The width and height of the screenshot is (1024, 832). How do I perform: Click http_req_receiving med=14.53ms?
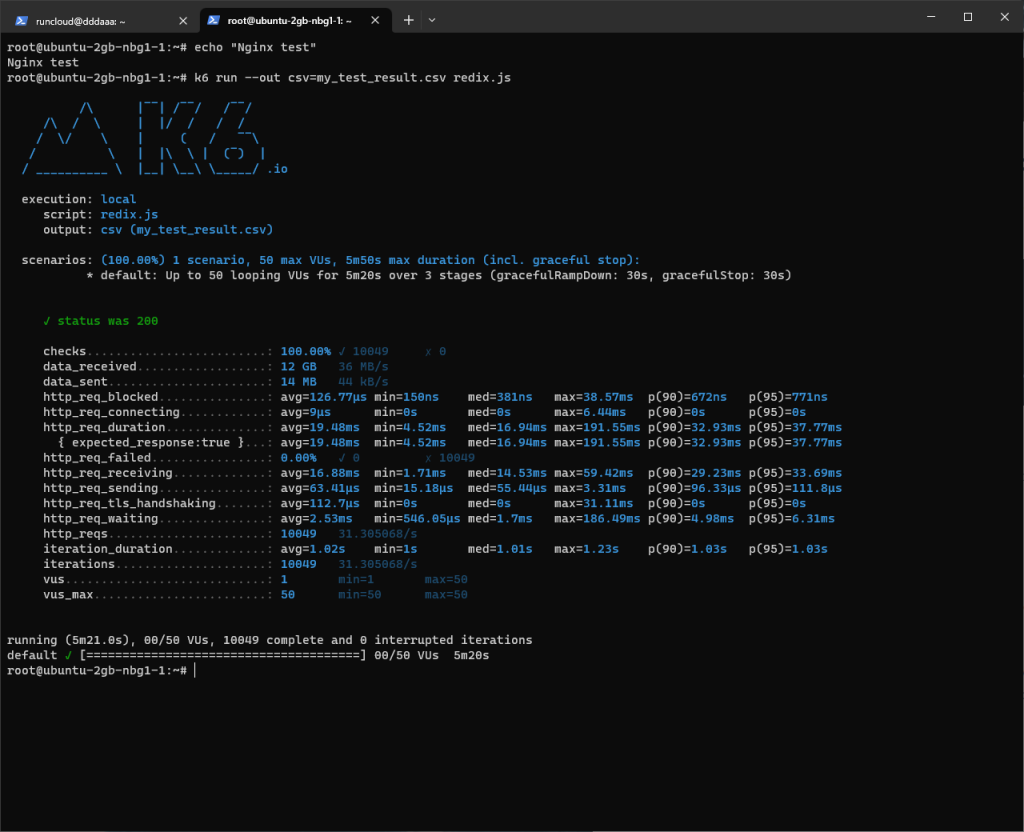tap(507, 473)
